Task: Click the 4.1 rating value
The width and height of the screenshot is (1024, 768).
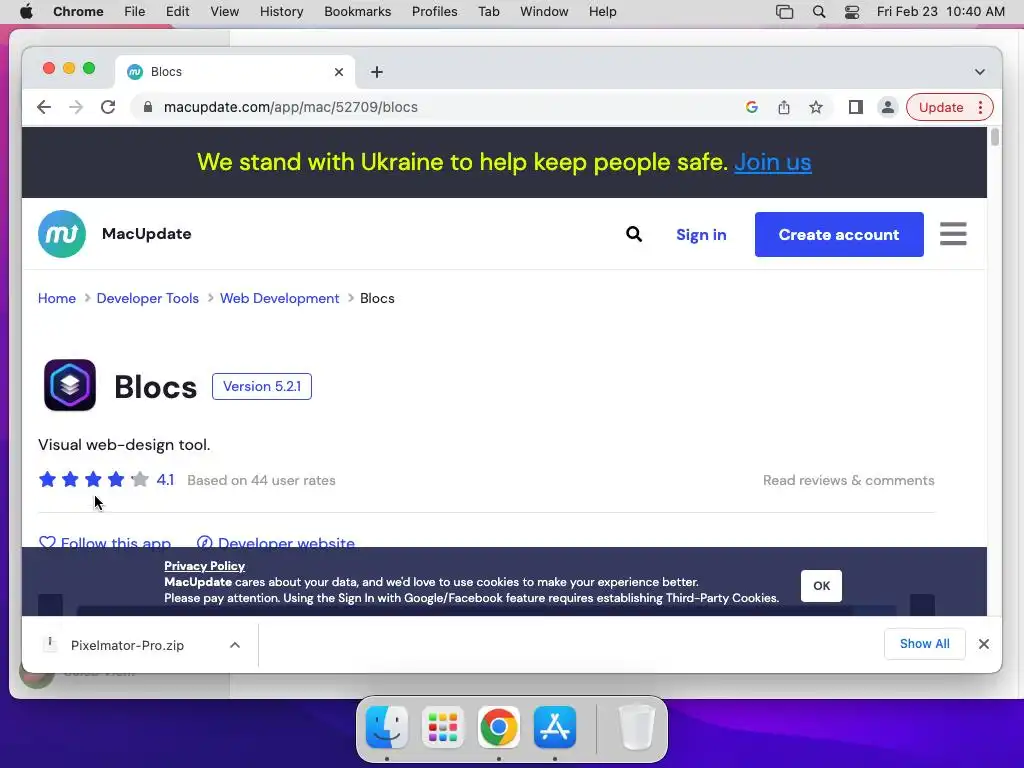Action: click(165, 480)
